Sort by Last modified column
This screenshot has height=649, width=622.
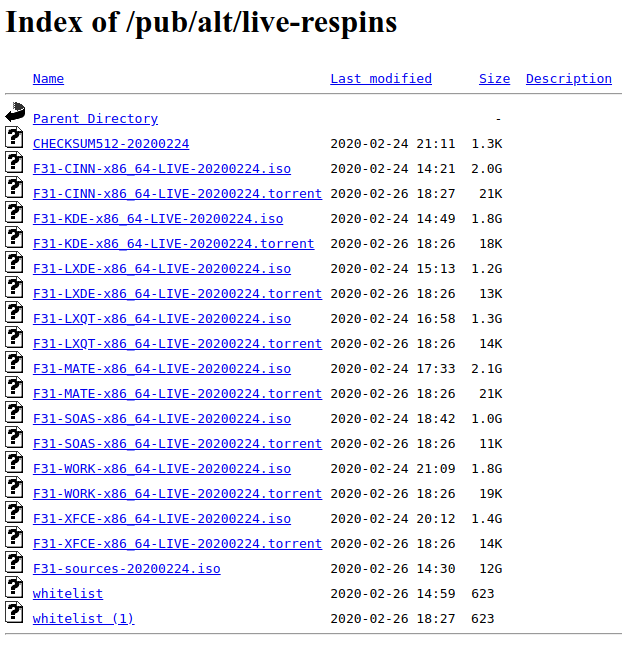381,79
